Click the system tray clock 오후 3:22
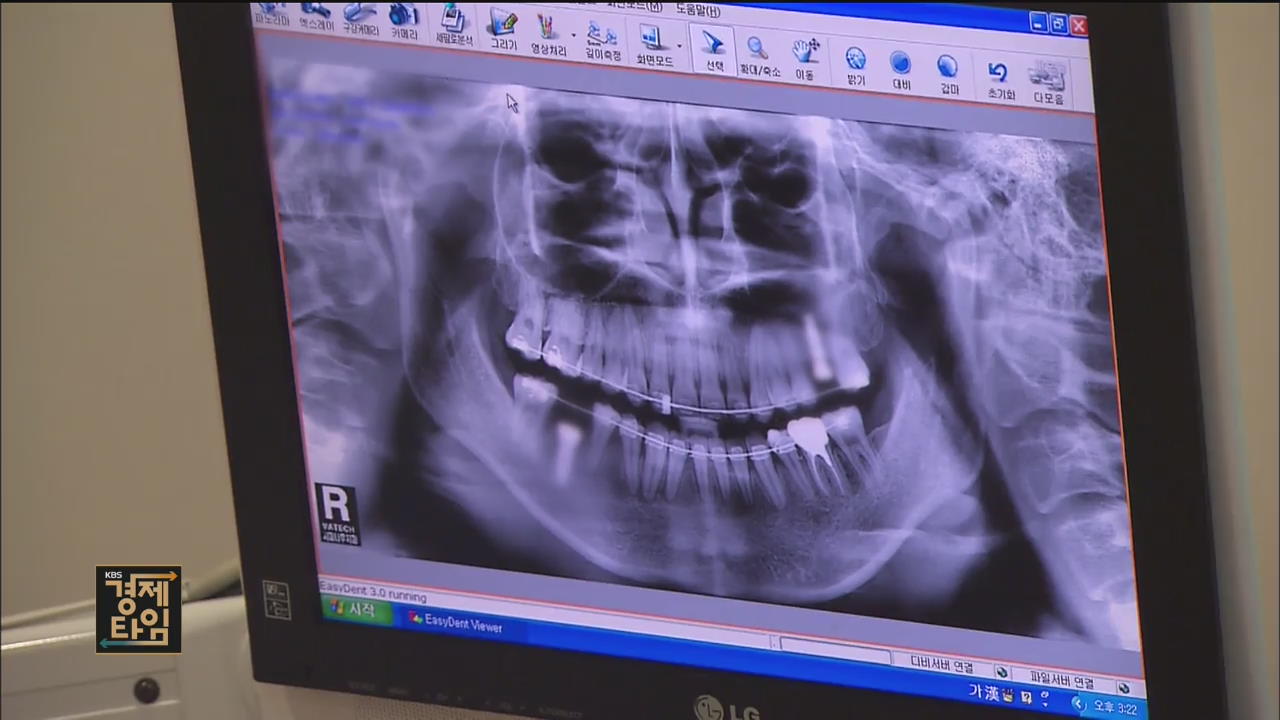Image resolution: width=1280 pixels, height=720 pixels. 1115,708
